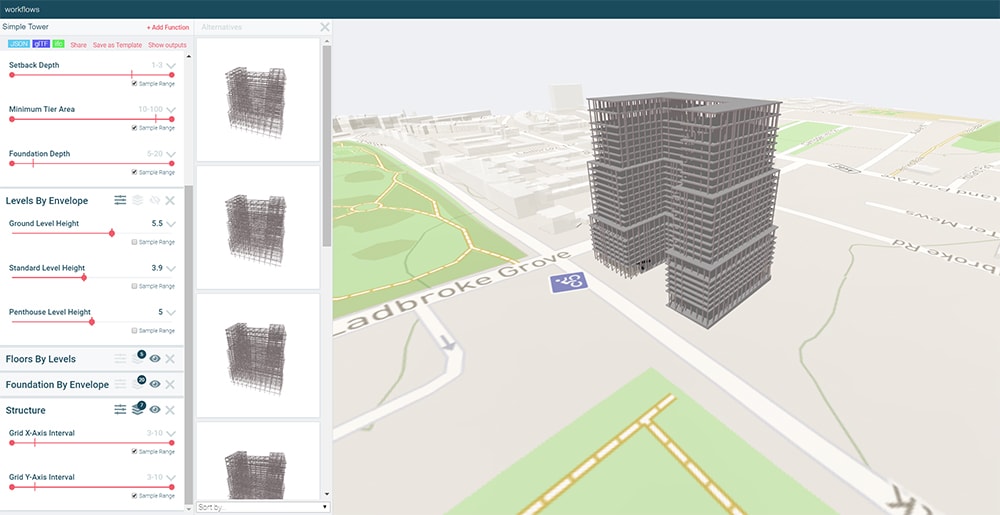The height and width of the screenshot is (515, 1000).
Task: Enable Sample Range for Ground Level Height
Action: tap(135, 242)
